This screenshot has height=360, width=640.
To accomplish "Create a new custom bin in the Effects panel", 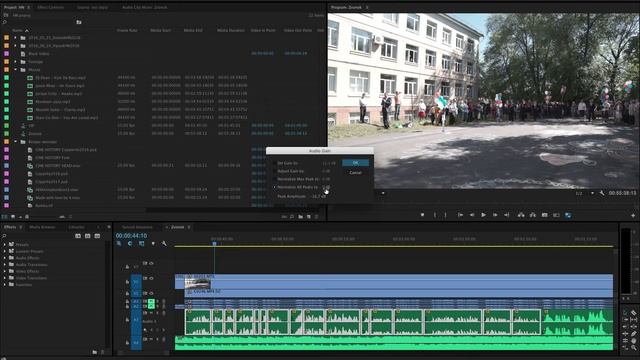I will tap(95, 352).
